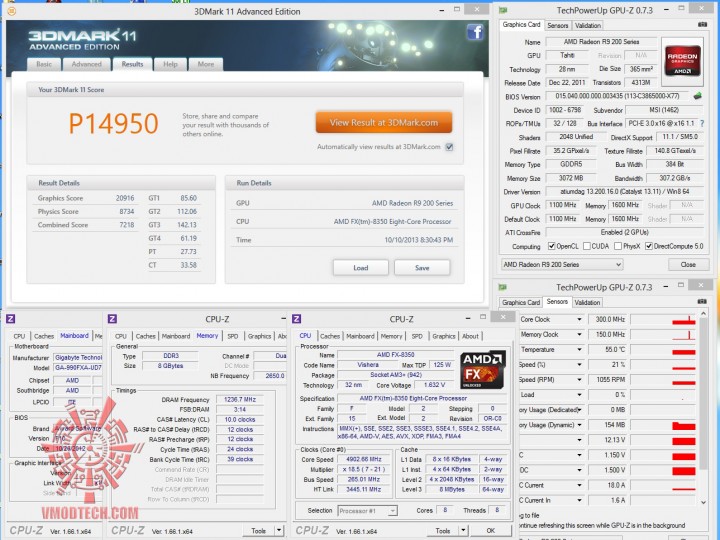720x540 pixels.
Task: Open the GPU Load sensor dropdown
Action: 579,395
